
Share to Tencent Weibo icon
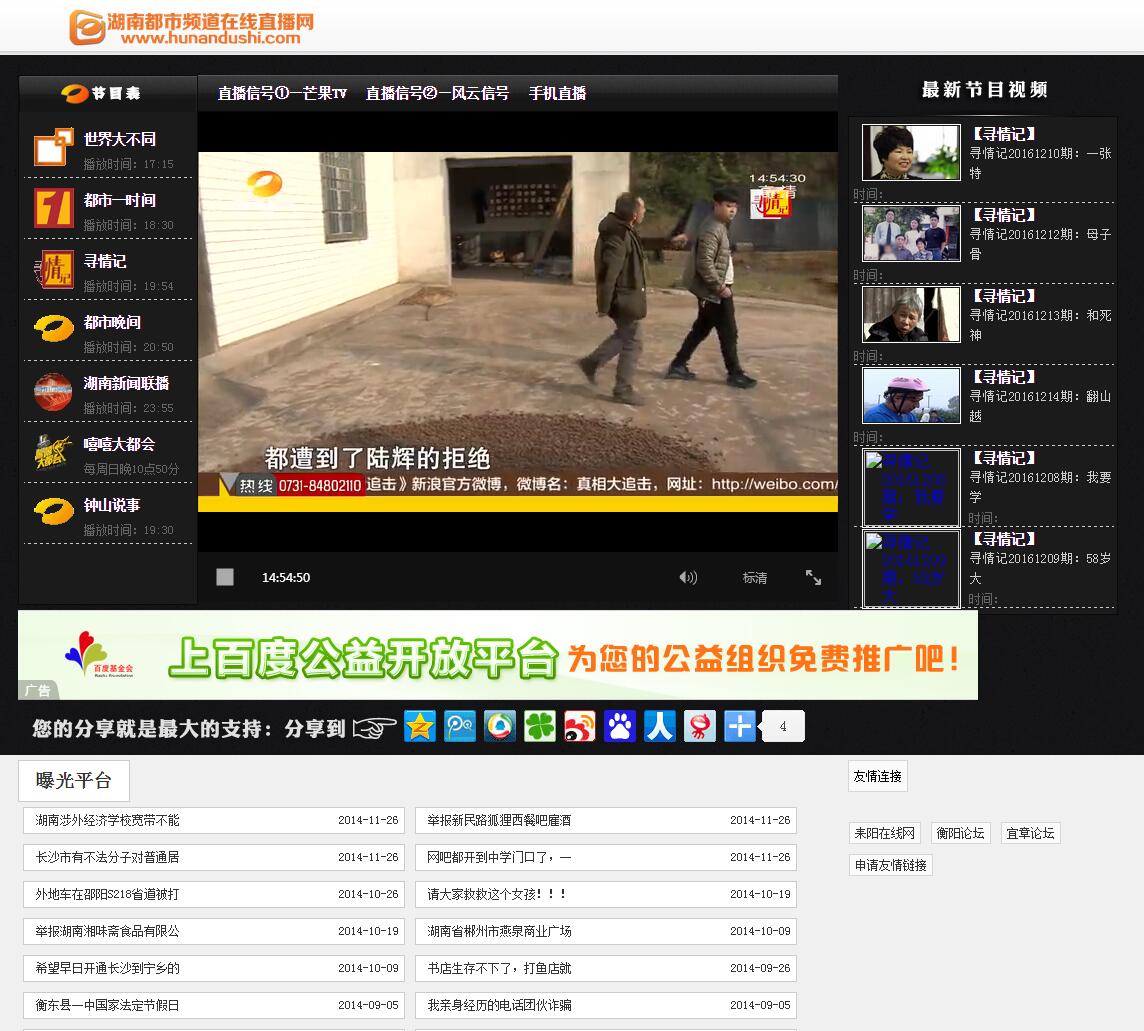coord(460,726)
